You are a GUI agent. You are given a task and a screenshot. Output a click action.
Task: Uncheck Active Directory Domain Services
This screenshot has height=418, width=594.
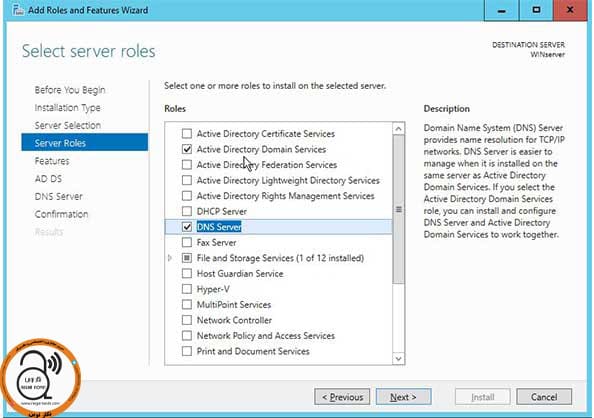click(187, 149)
